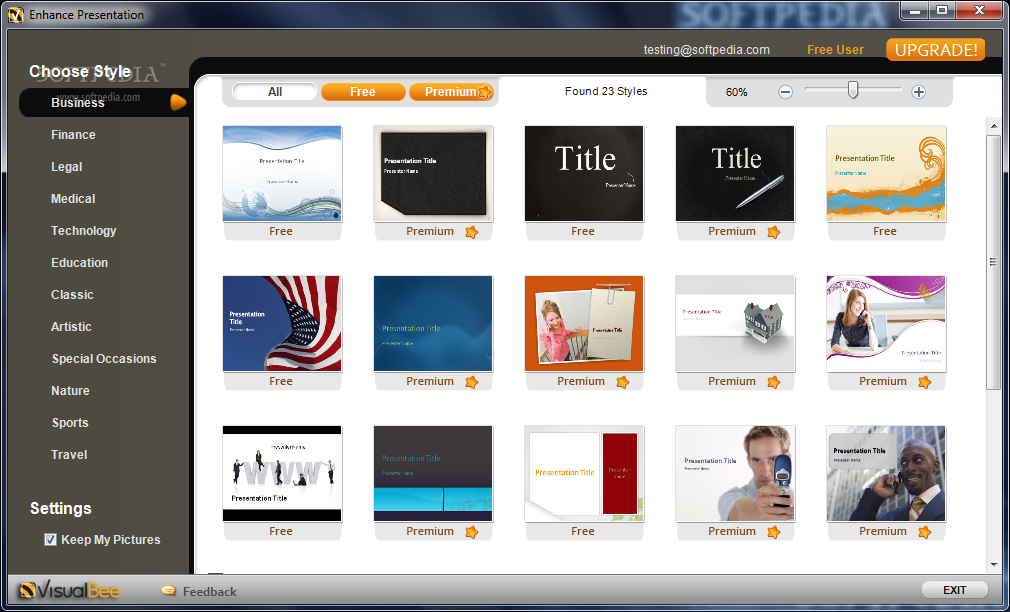Select the black paper Presentation Title thumbnail
Viewport: 1010px width, 612px height.
pyautogui.click(x=433, y=174)
